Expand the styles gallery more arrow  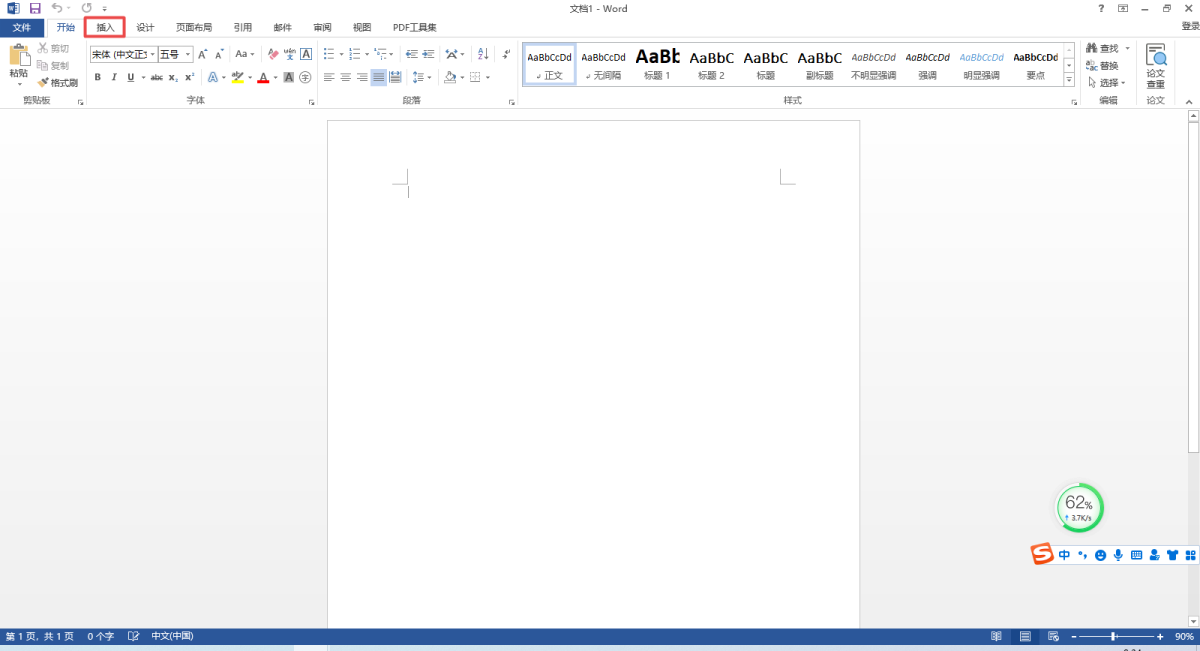(x=1069, y=80)
